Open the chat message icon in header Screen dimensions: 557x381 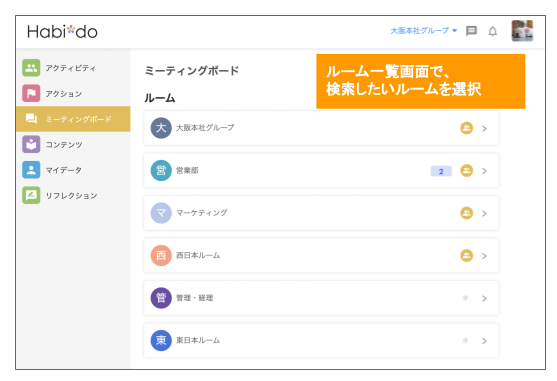coord(471,31)
